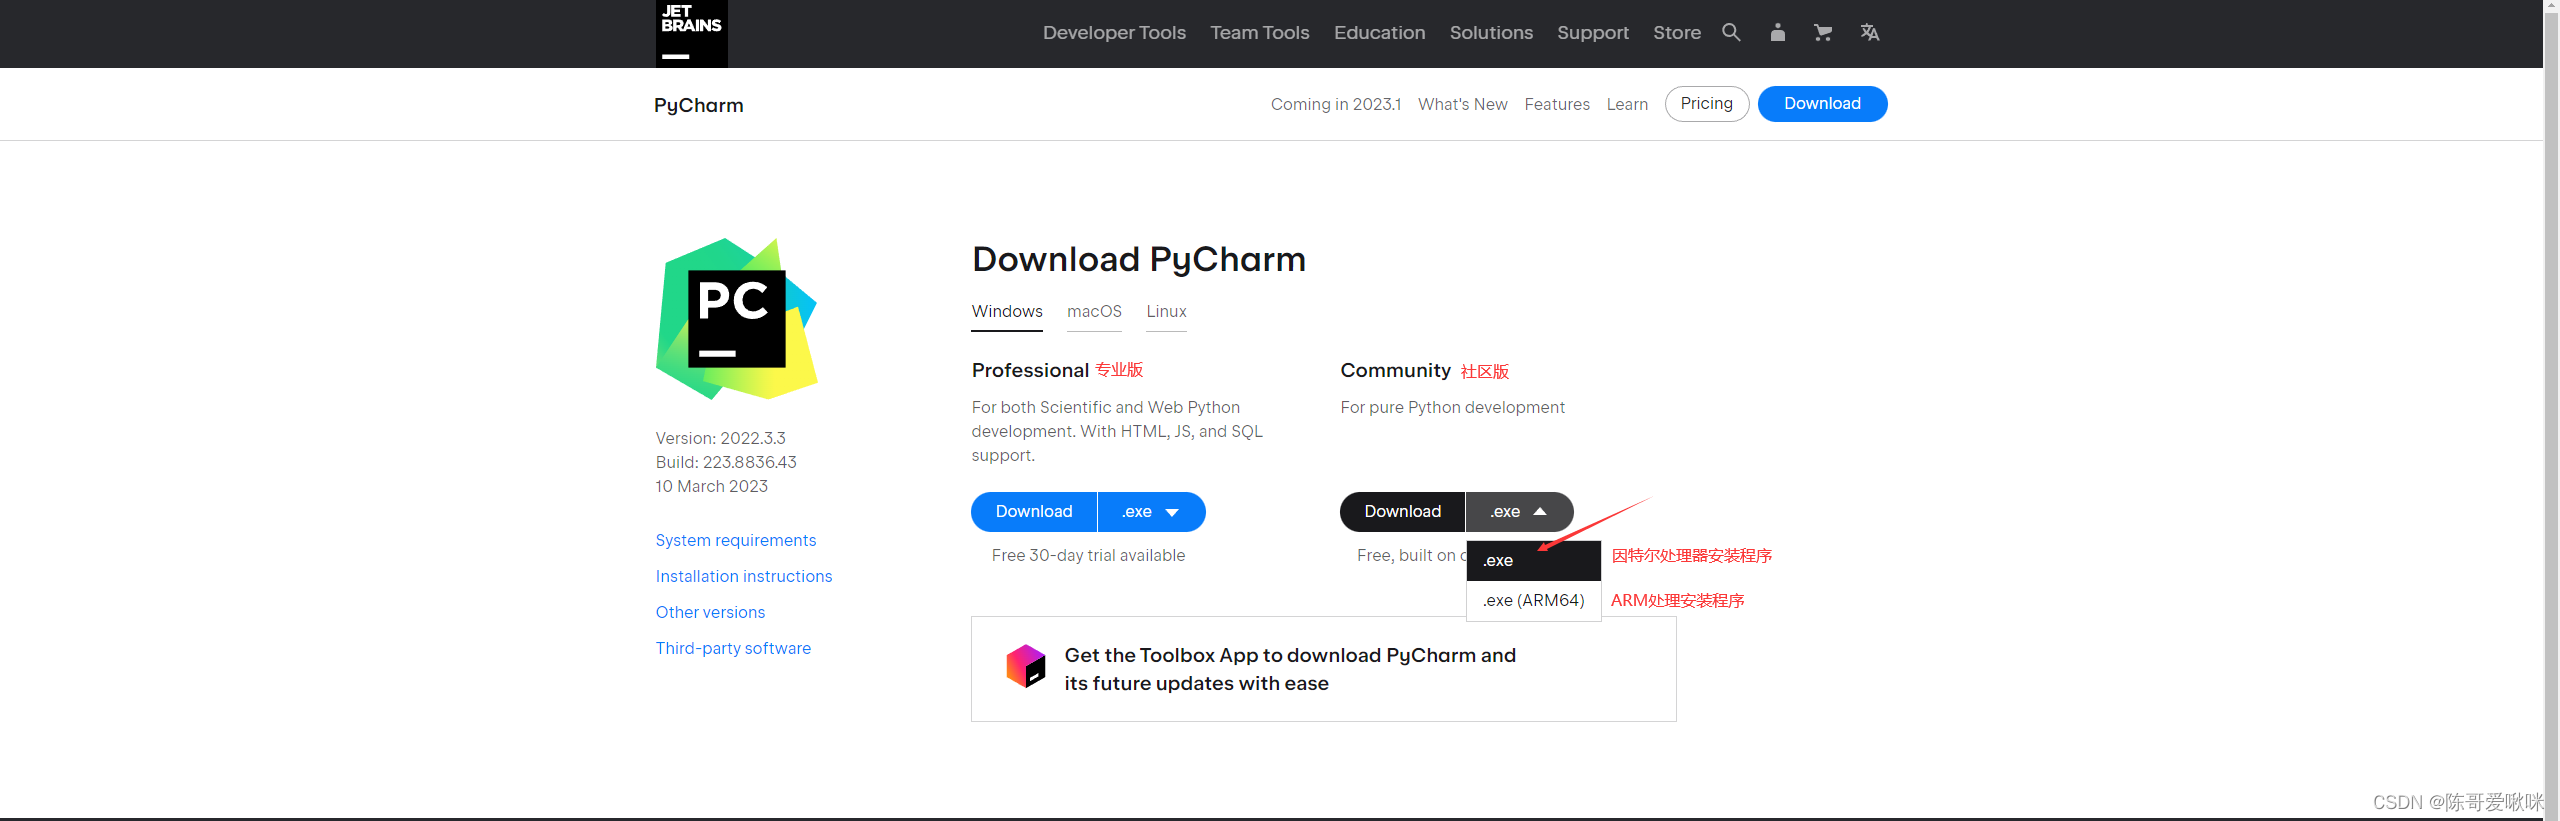The image size is (2560, 821).
Task: Open Solutions menu
Action: tap(1491, 33)
